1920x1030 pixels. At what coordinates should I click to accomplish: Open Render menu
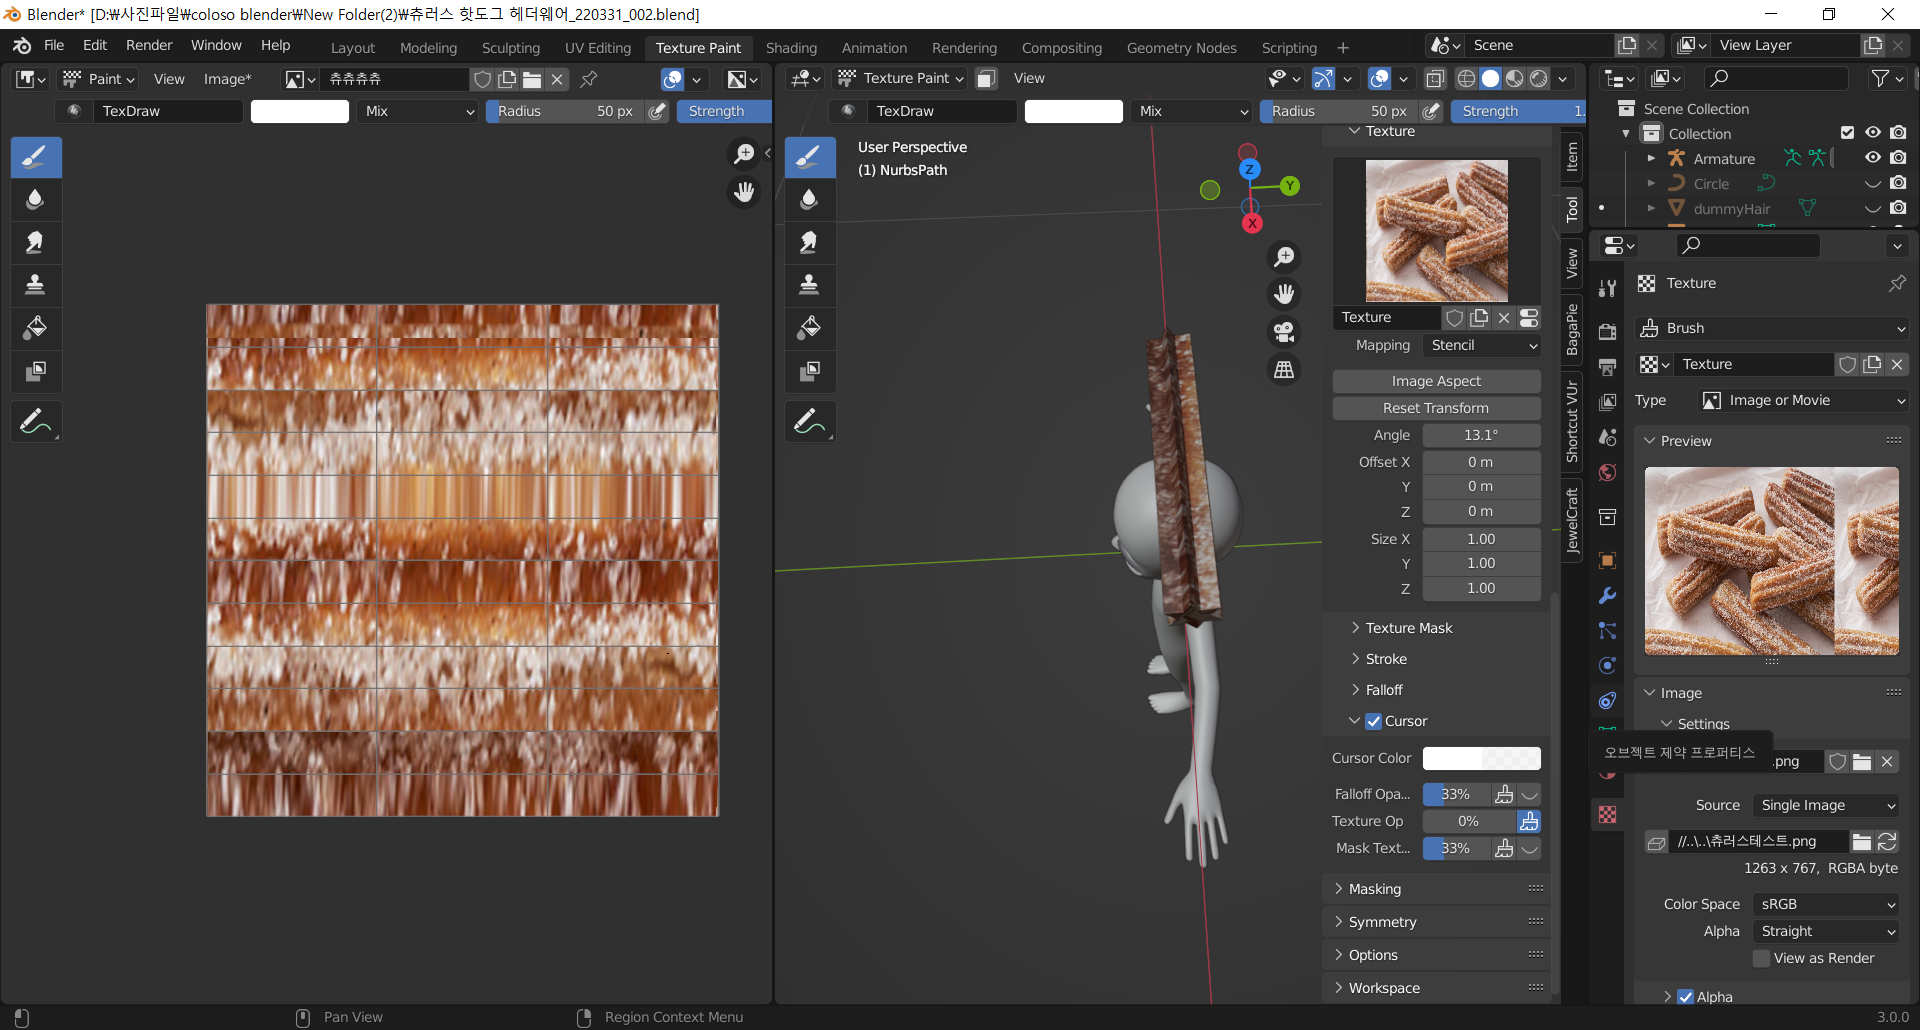[149, 45]
